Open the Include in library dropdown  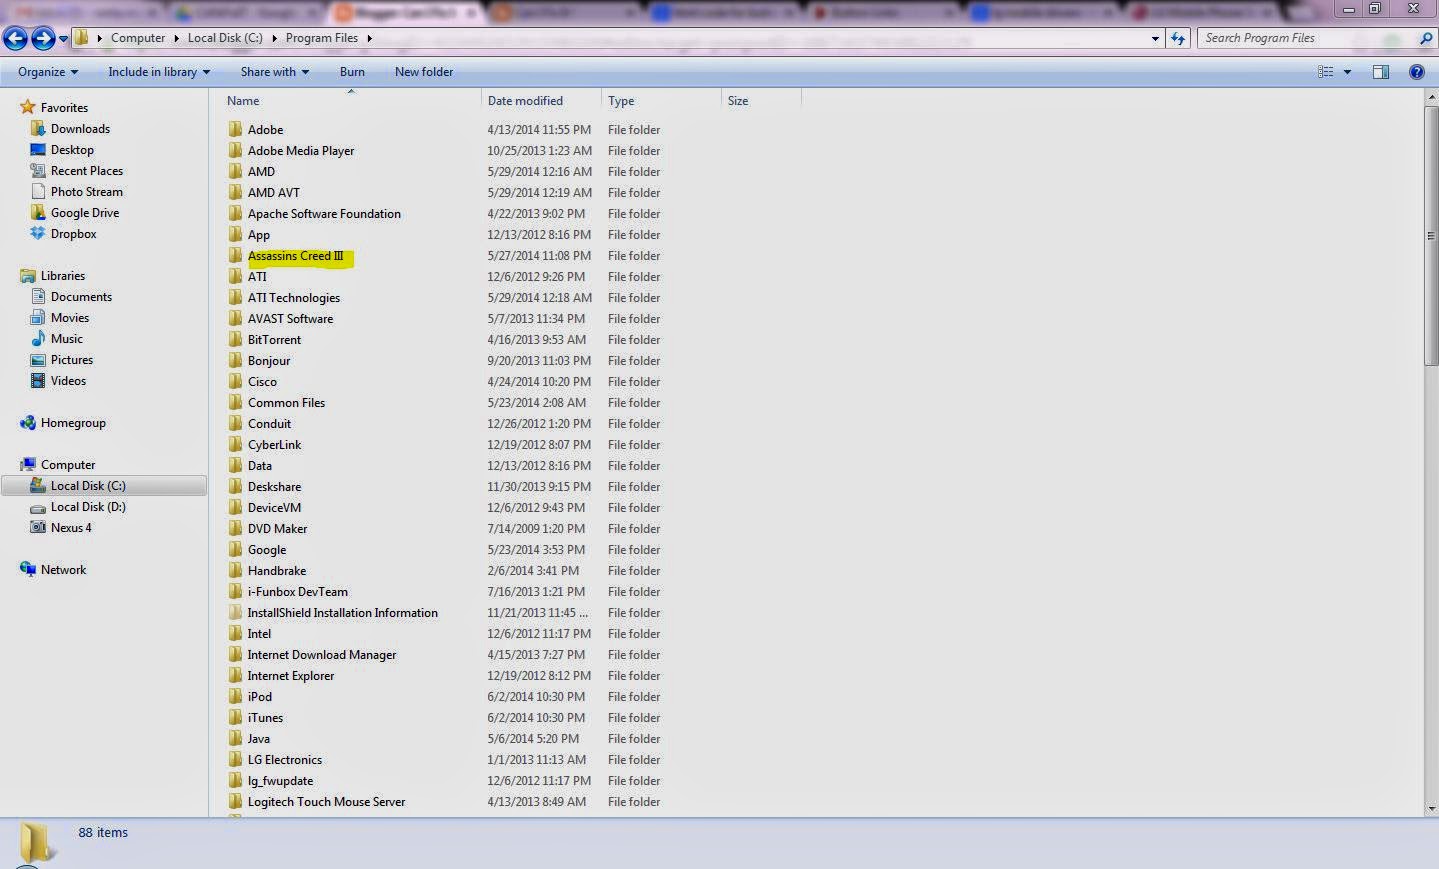(159, 72)
